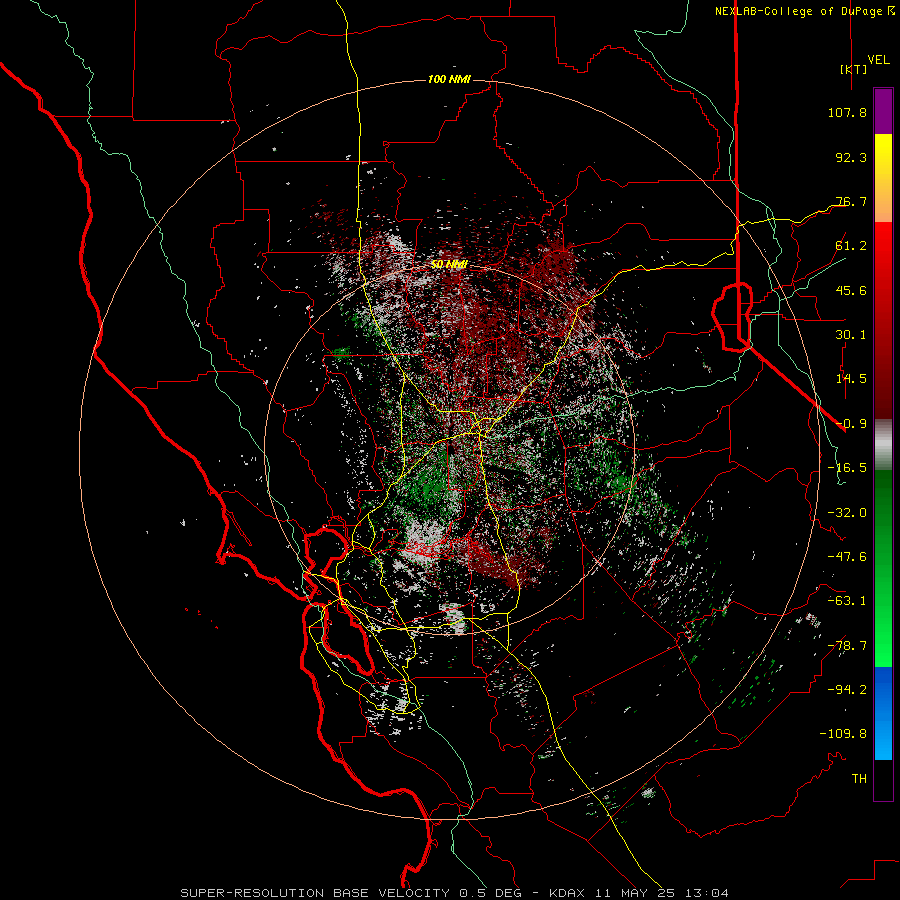Select the 45.6 scale value
Screen dimensions: 900x900
[851, 290]
